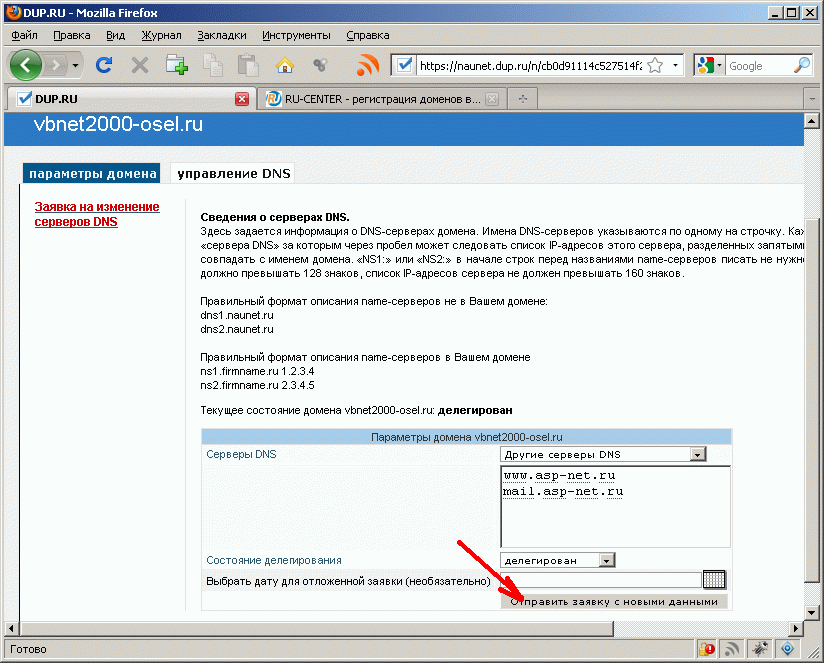Reload the page with the blue refresh icon
The width and height of the screenshot is (824, 663).
104,65
